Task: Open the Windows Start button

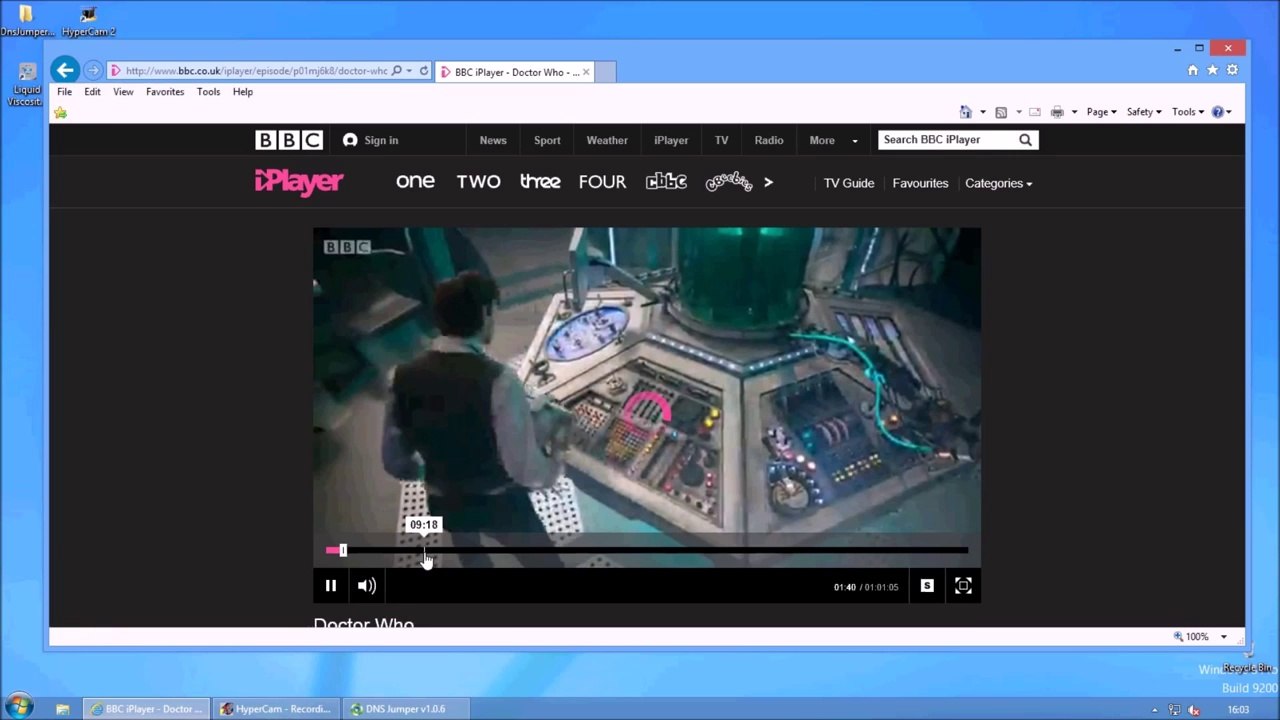Action: click(19, 707)
